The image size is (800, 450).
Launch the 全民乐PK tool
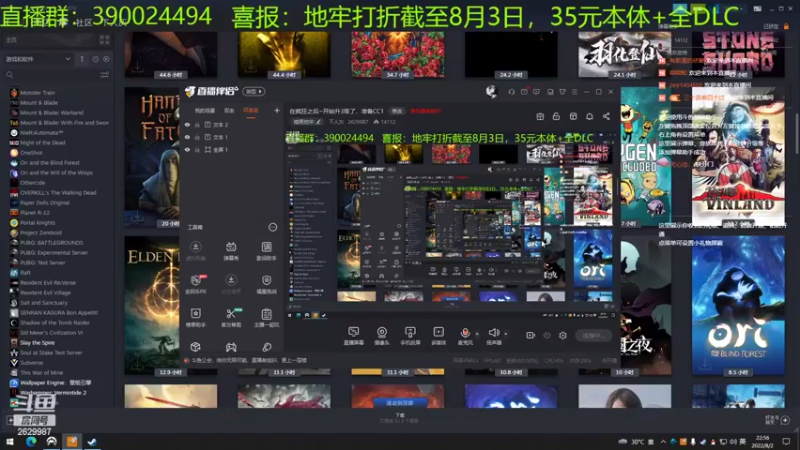pos(195,284)
